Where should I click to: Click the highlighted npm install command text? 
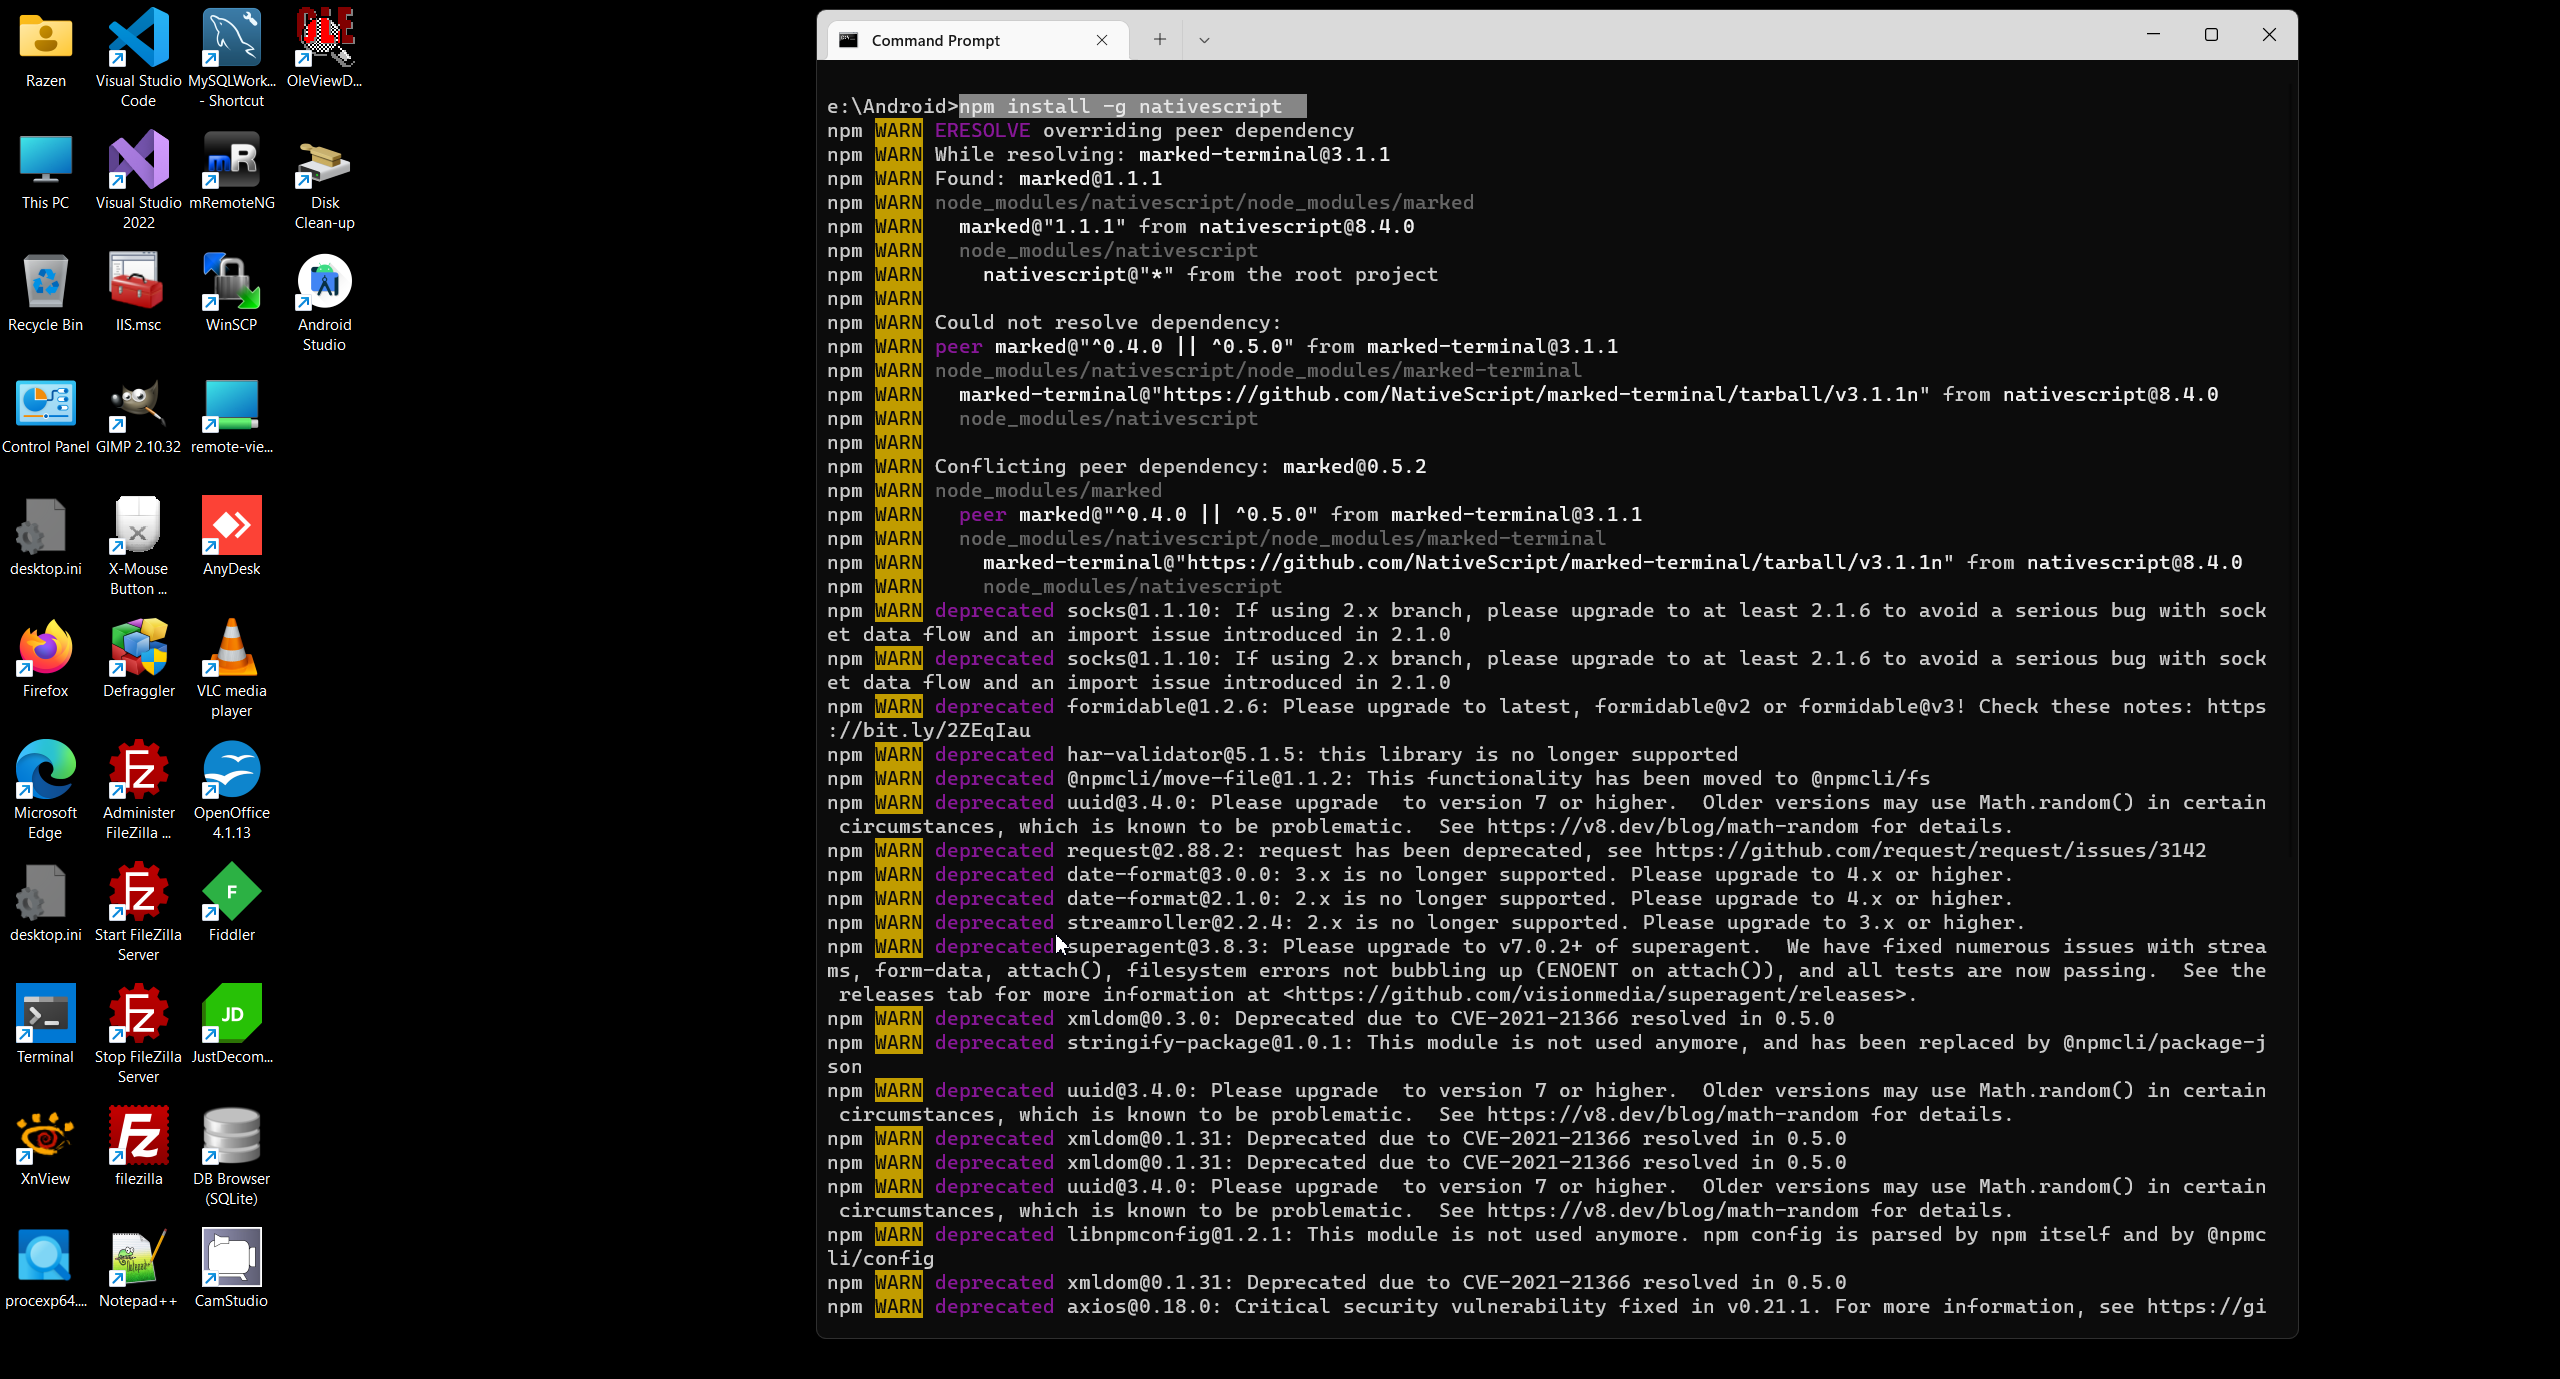pos(1130,107)
